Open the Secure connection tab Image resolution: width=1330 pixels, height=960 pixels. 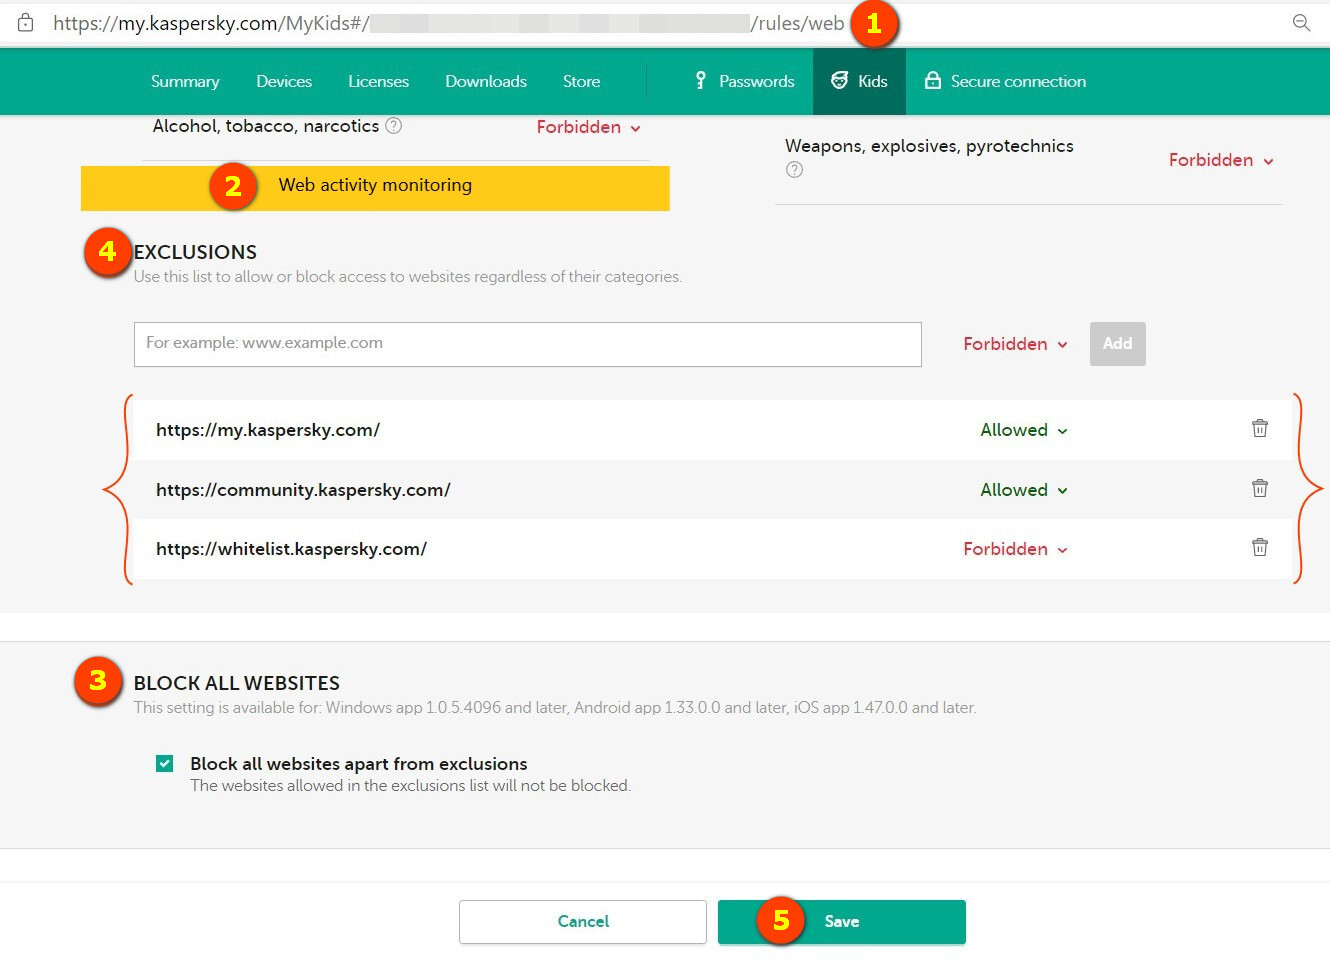pyautogui.click(x=1005, y=82)
